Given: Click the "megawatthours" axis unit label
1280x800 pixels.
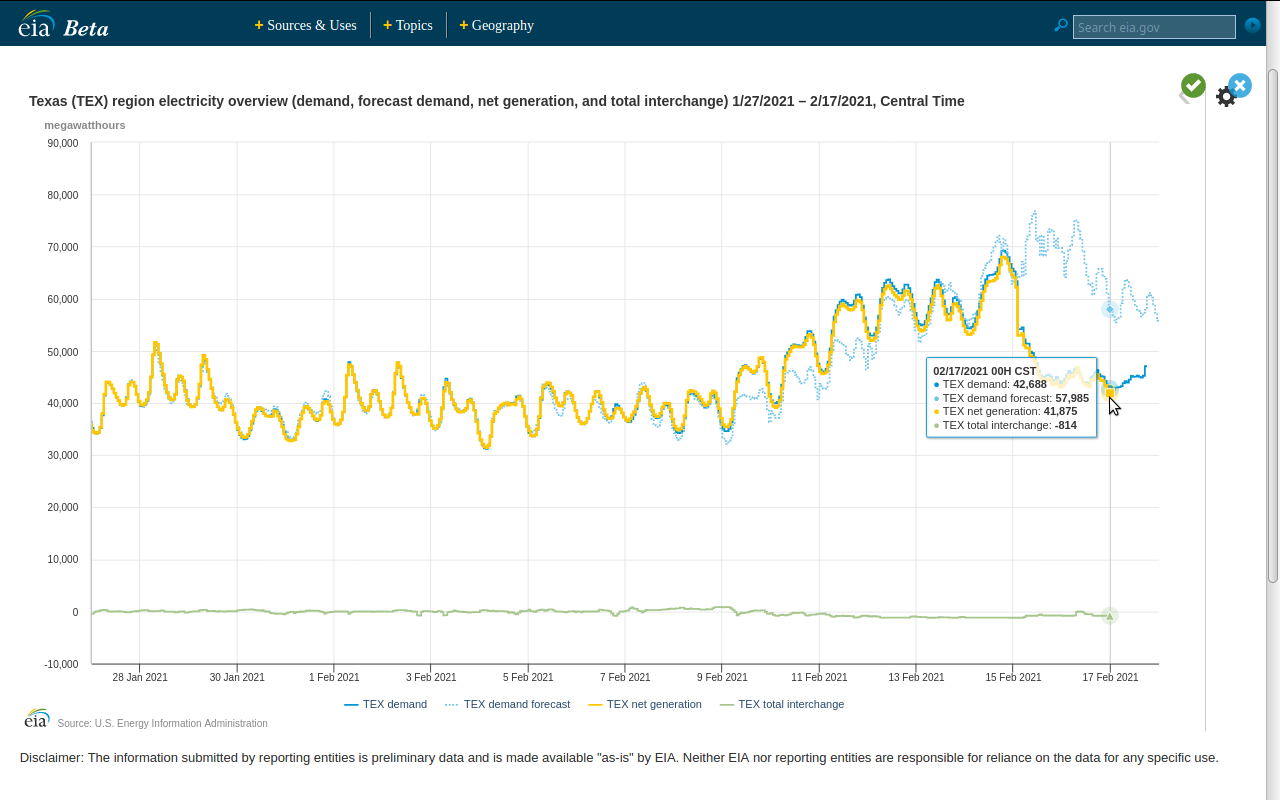Looking at the screenshot, I should tap(85, 125).
